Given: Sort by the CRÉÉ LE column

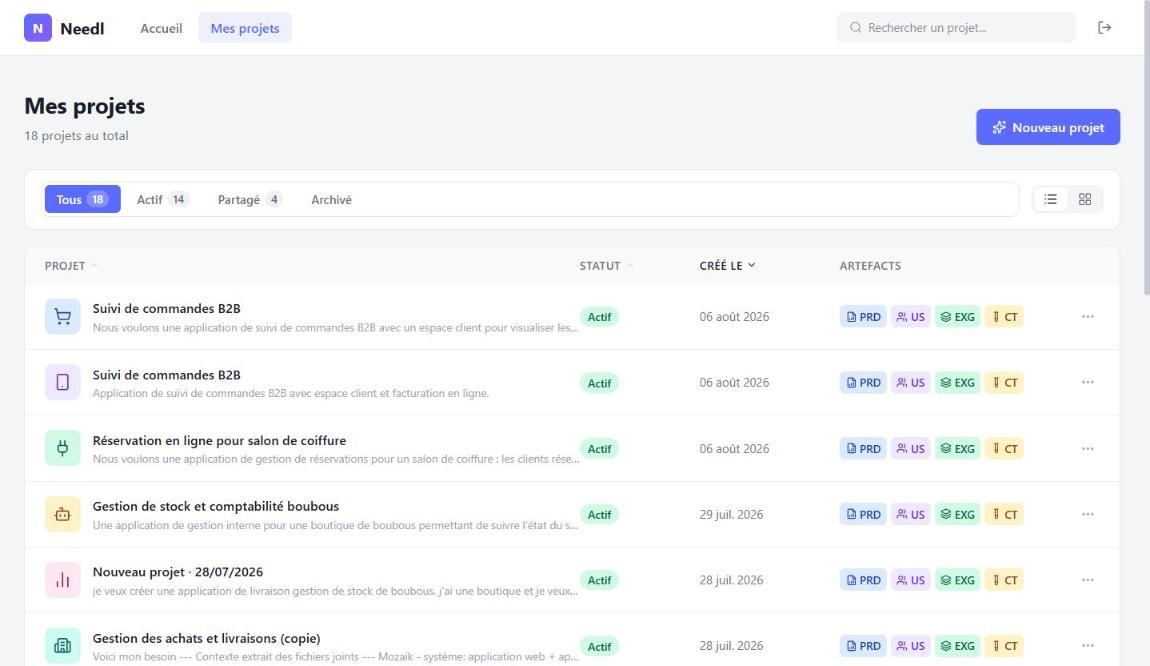Looking at the screenshot, I should (727, 266).
